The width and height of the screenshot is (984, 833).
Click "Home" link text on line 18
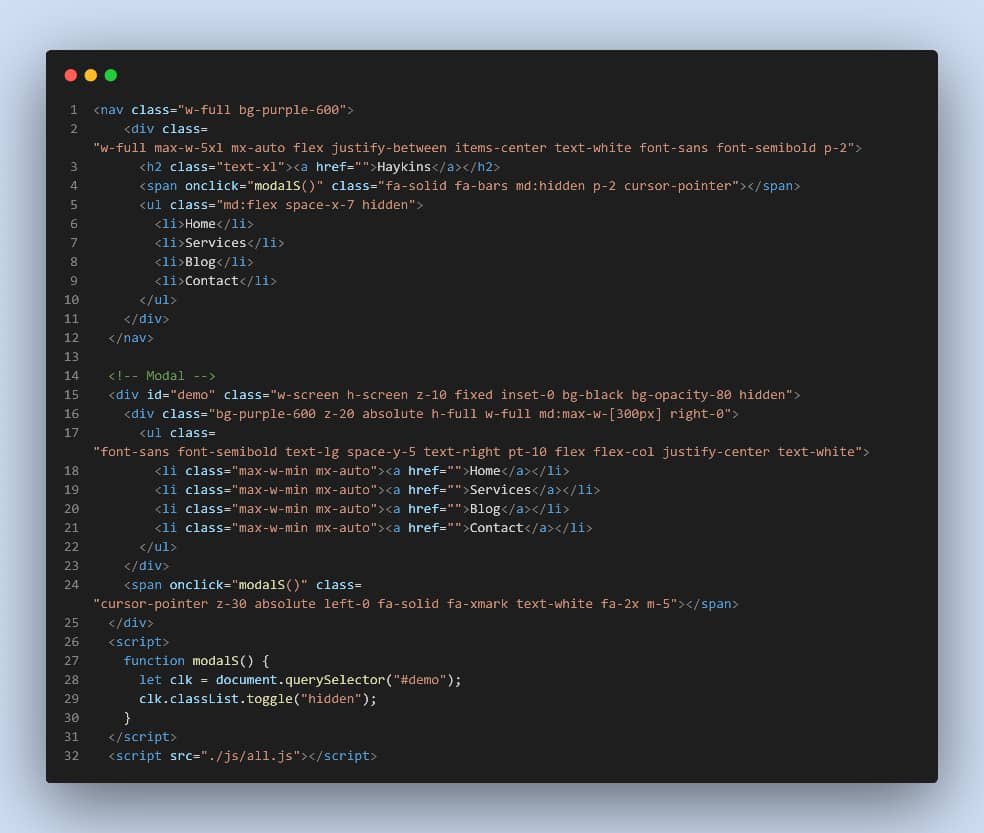(485, 471)
